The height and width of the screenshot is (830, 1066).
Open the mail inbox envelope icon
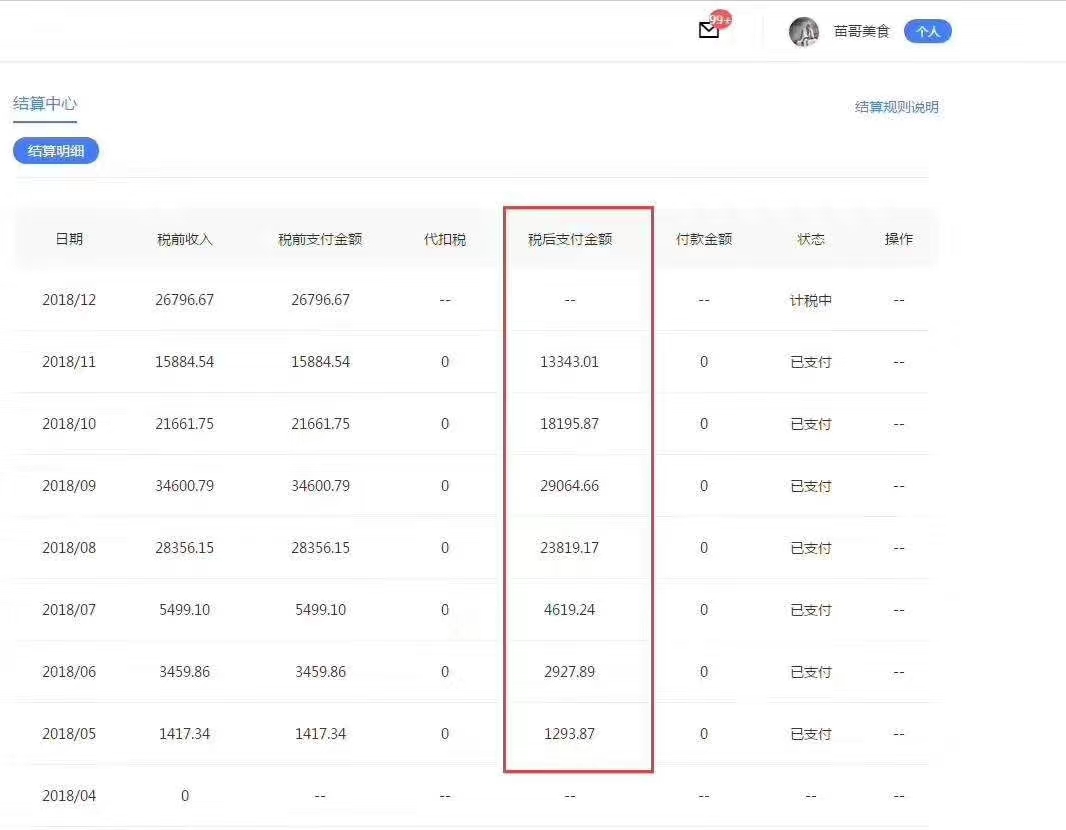pyautogui.click(x=708, y=31)
